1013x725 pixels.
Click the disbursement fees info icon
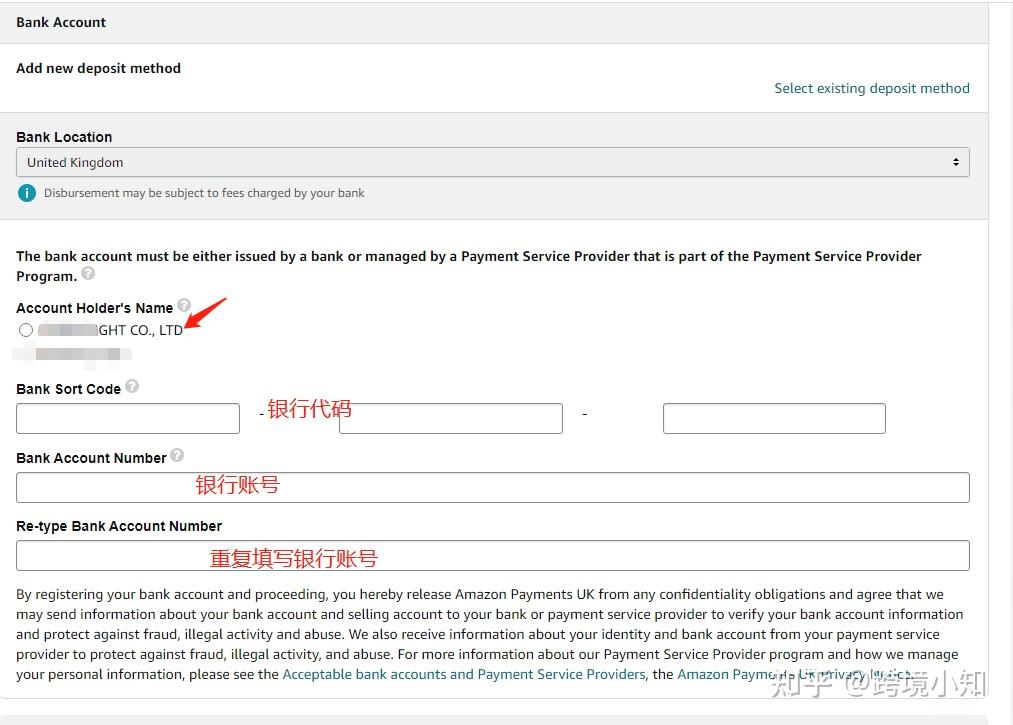click(27, 193)
